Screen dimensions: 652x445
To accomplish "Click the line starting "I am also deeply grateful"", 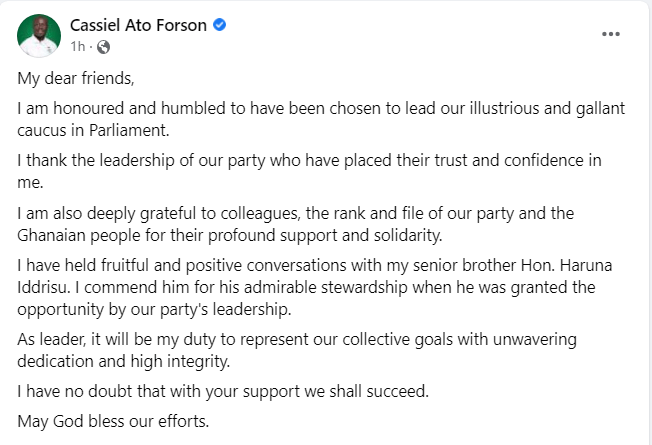I will pos(296,213).
